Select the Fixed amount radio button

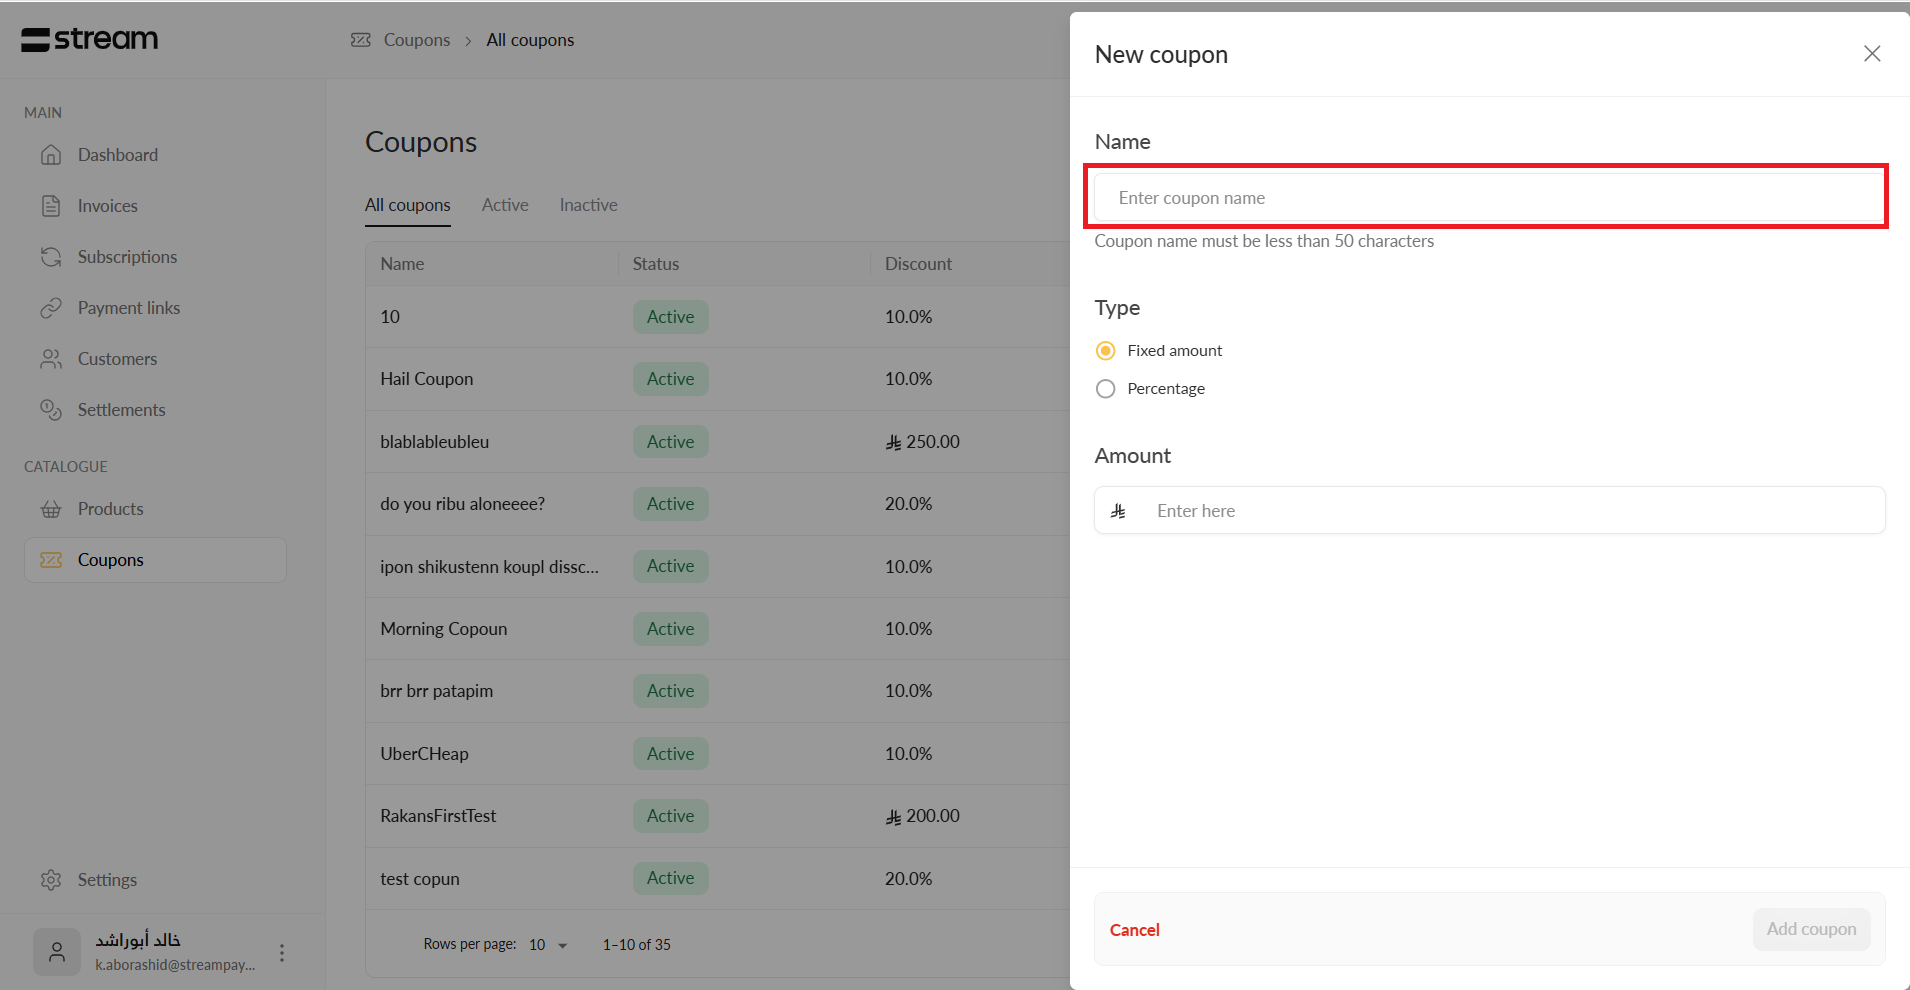[1105, 351]
